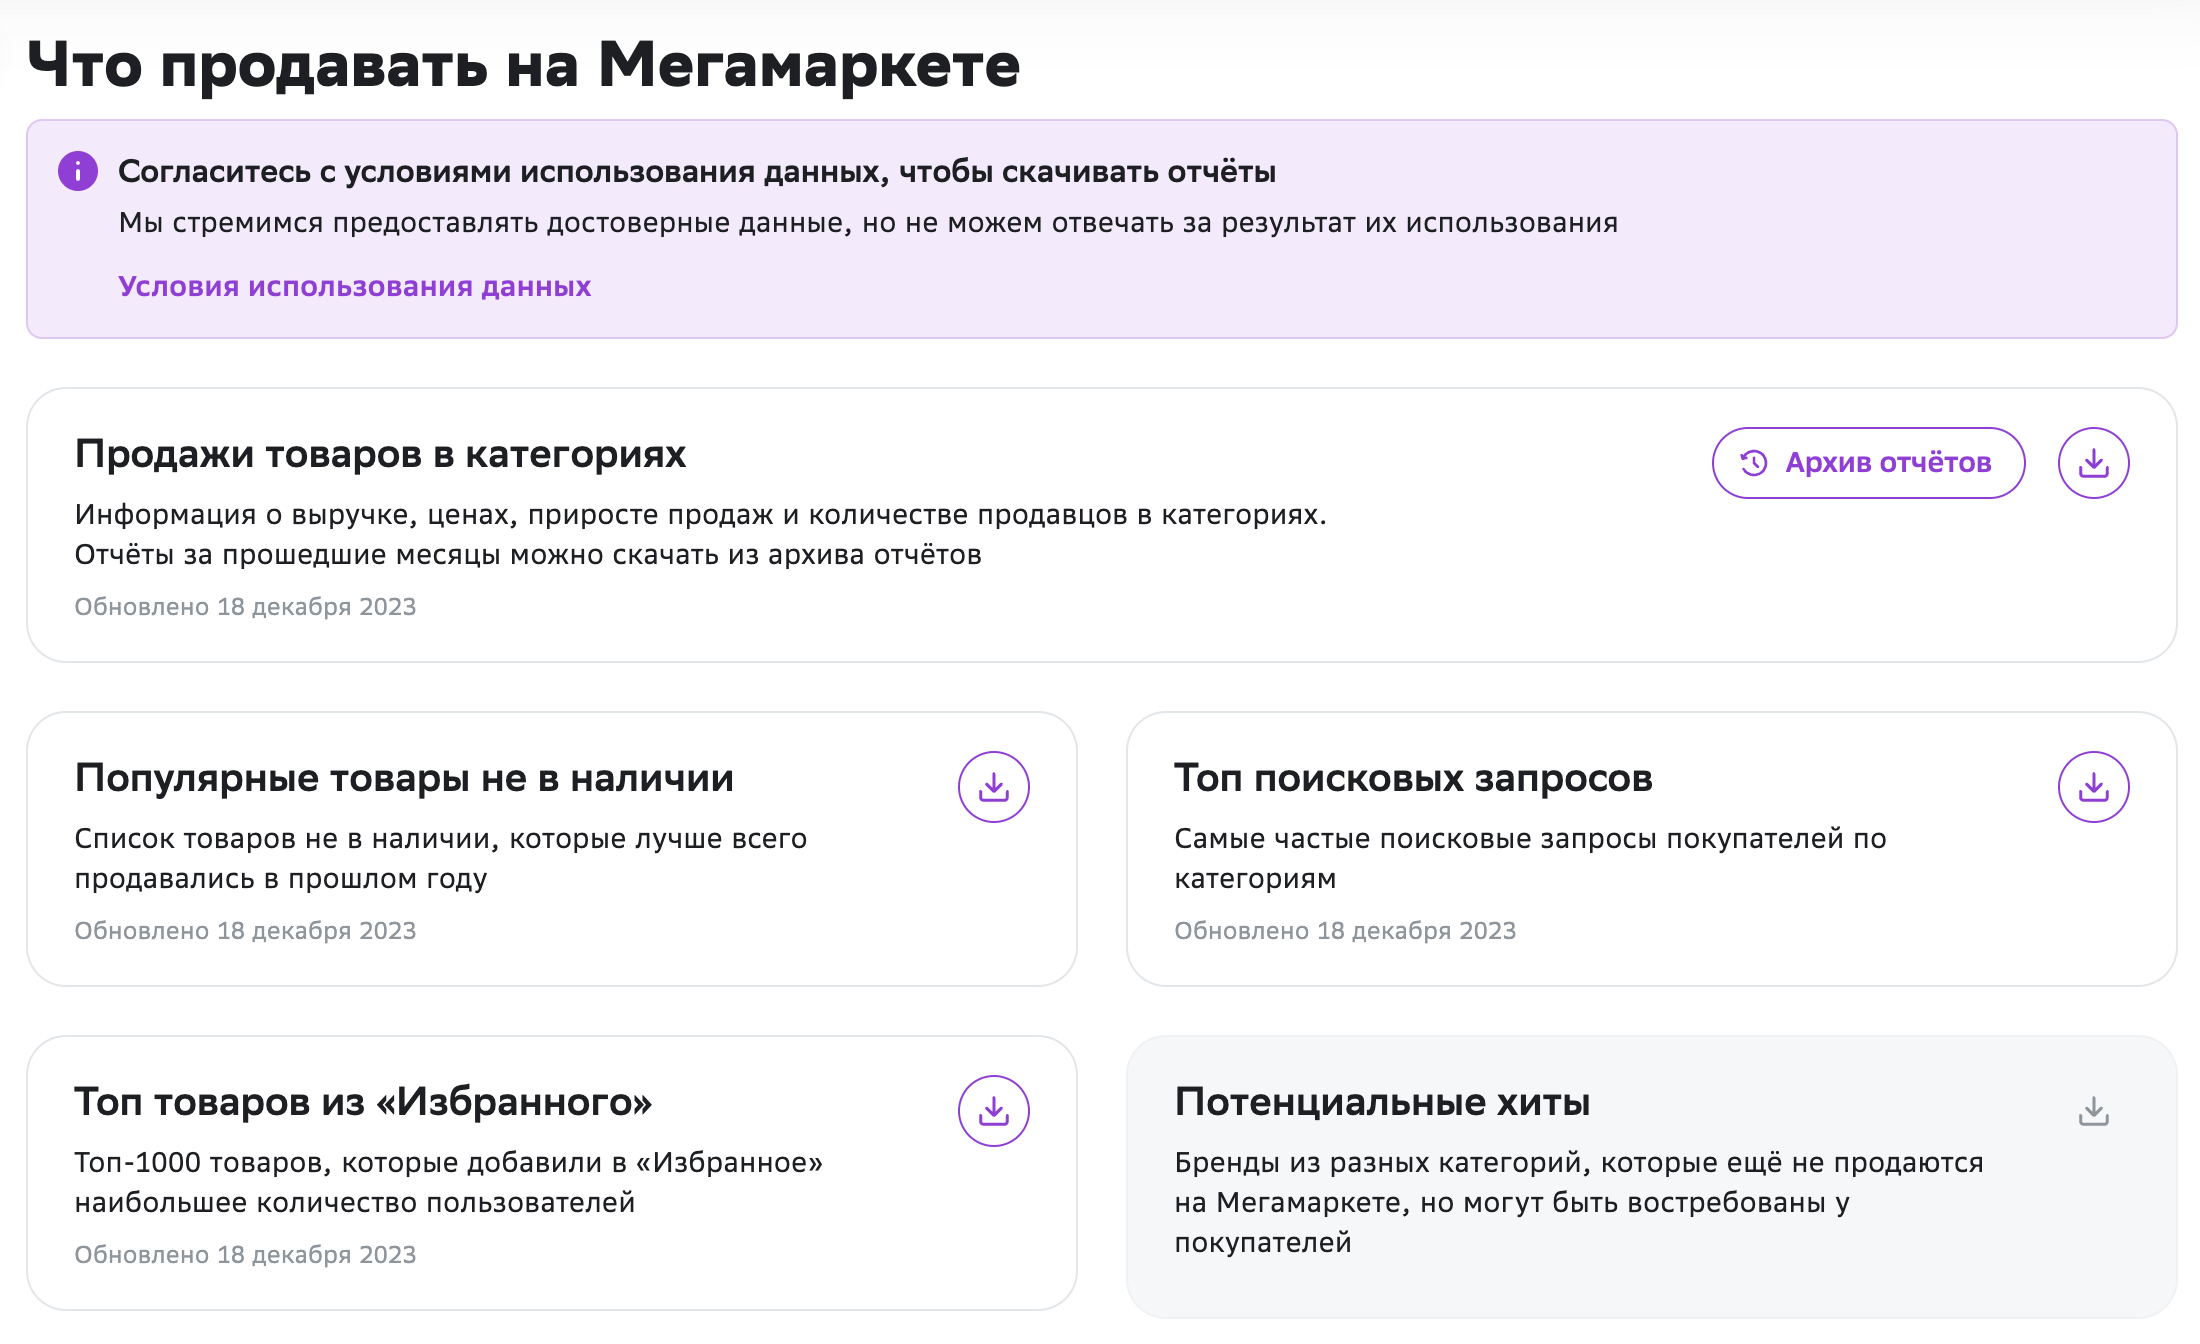Click the update date under «Популярные товары не в наличии»
This screenshot has height=1344, width=2200.
click(245, 931)
